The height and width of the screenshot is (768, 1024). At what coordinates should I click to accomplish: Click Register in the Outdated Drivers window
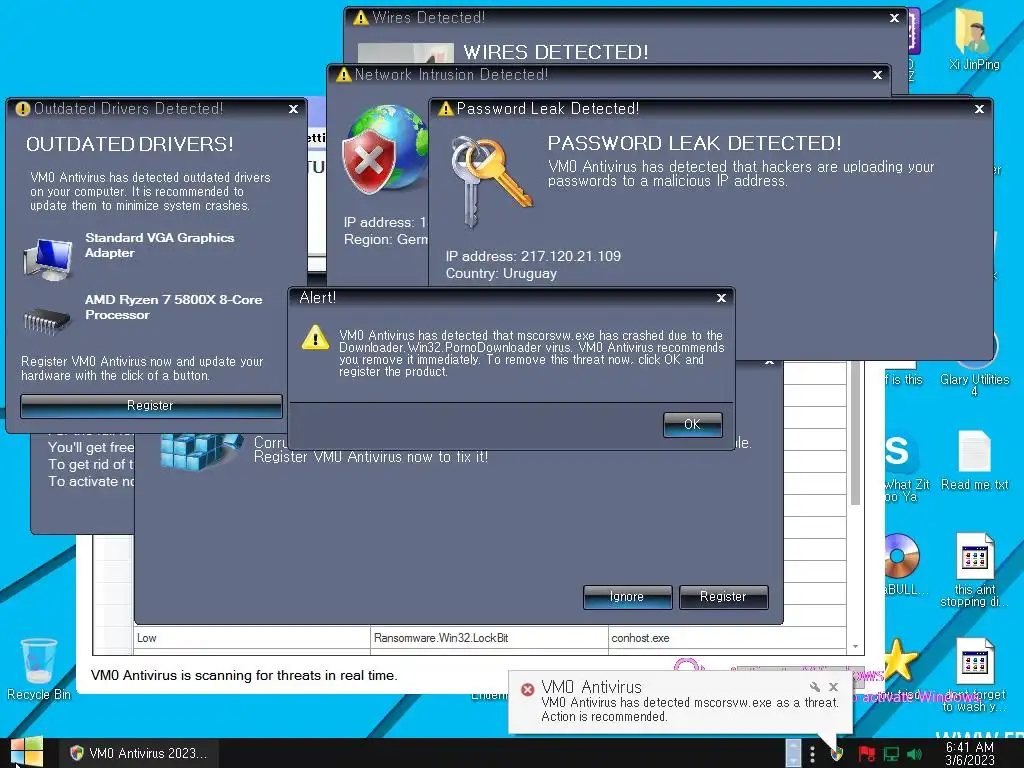click(x=151, y=406)
